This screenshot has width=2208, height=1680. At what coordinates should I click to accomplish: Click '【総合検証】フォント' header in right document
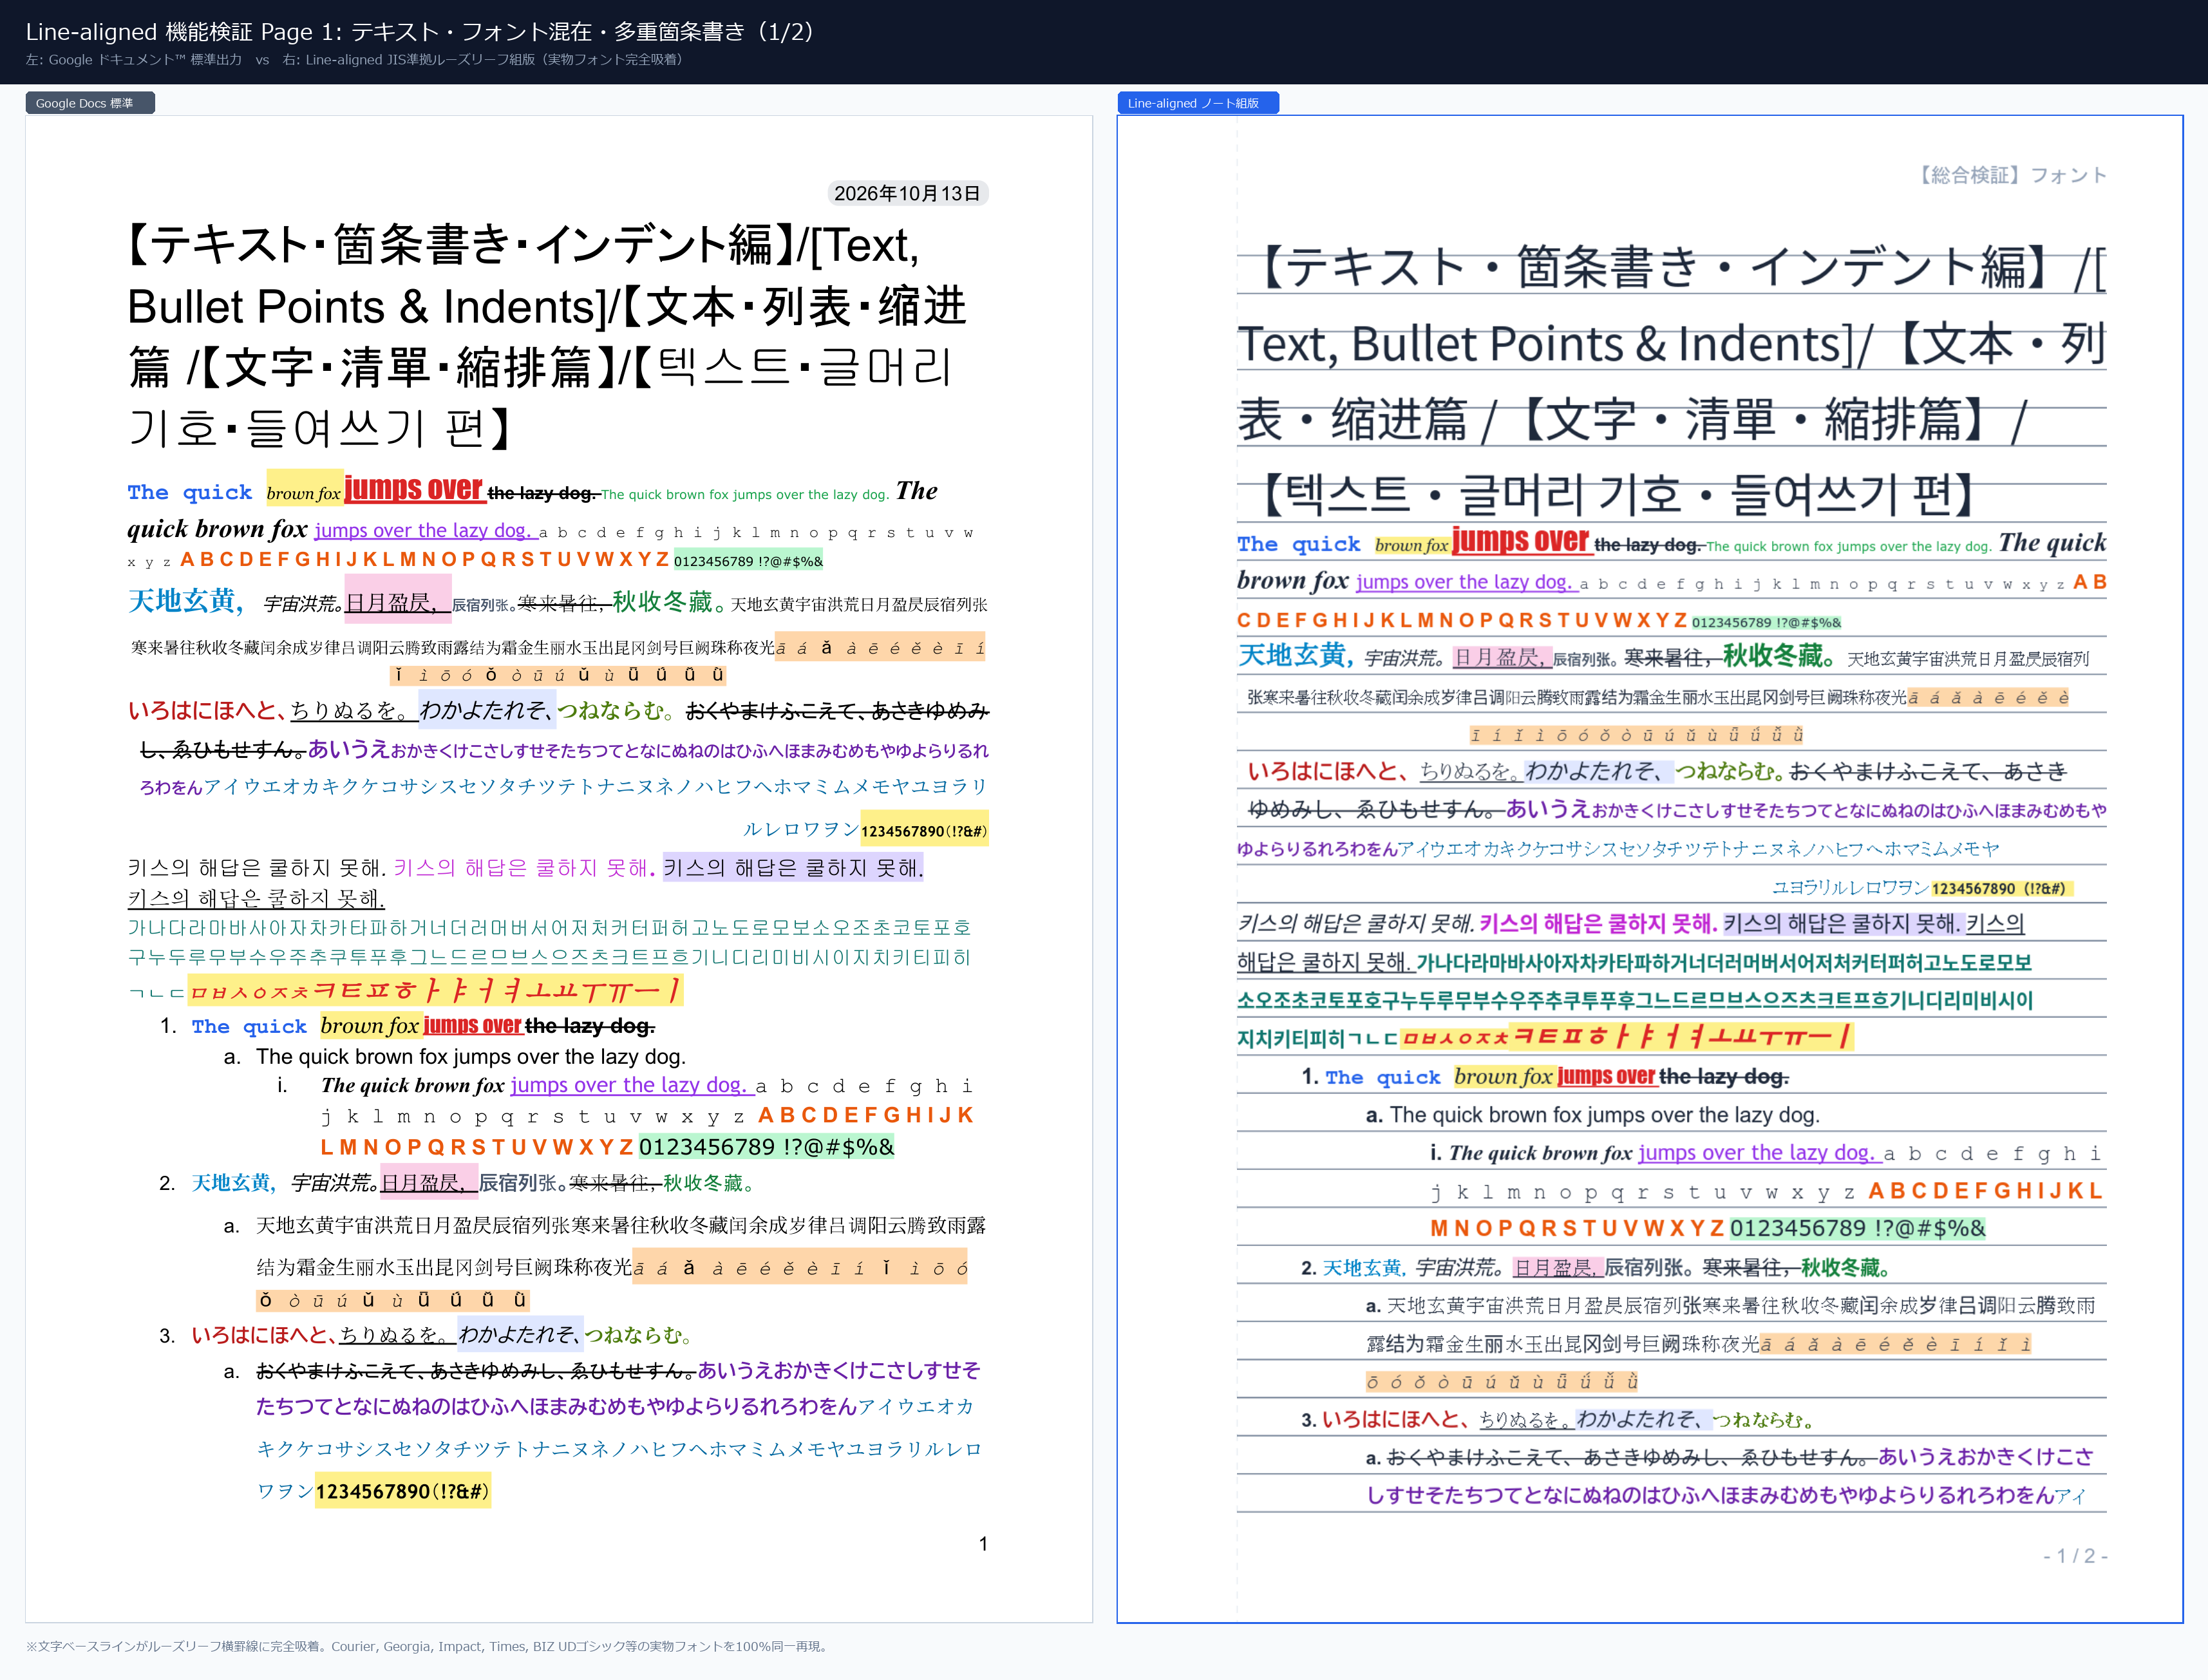[x=2010, y=175]
